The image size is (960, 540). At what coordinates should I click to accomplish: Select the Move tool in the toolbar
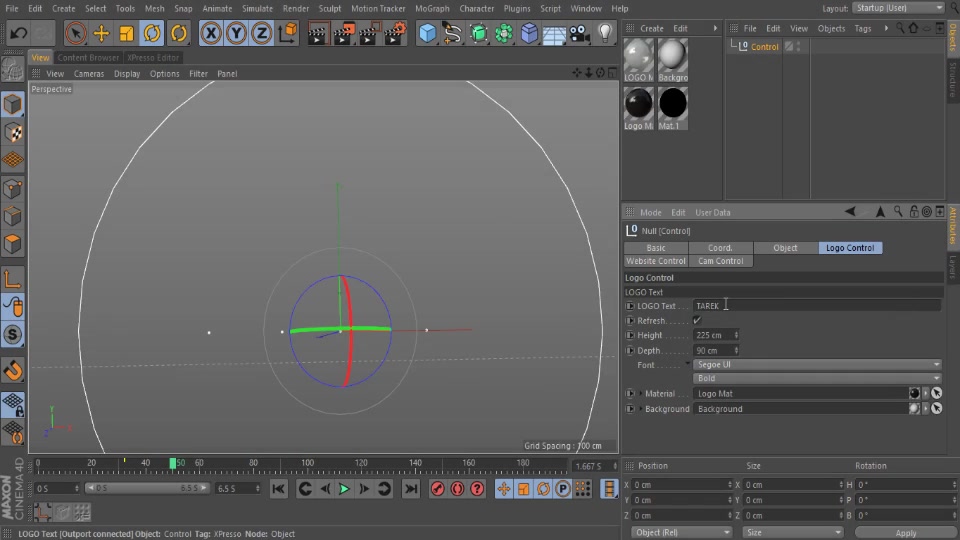(101, 33)
